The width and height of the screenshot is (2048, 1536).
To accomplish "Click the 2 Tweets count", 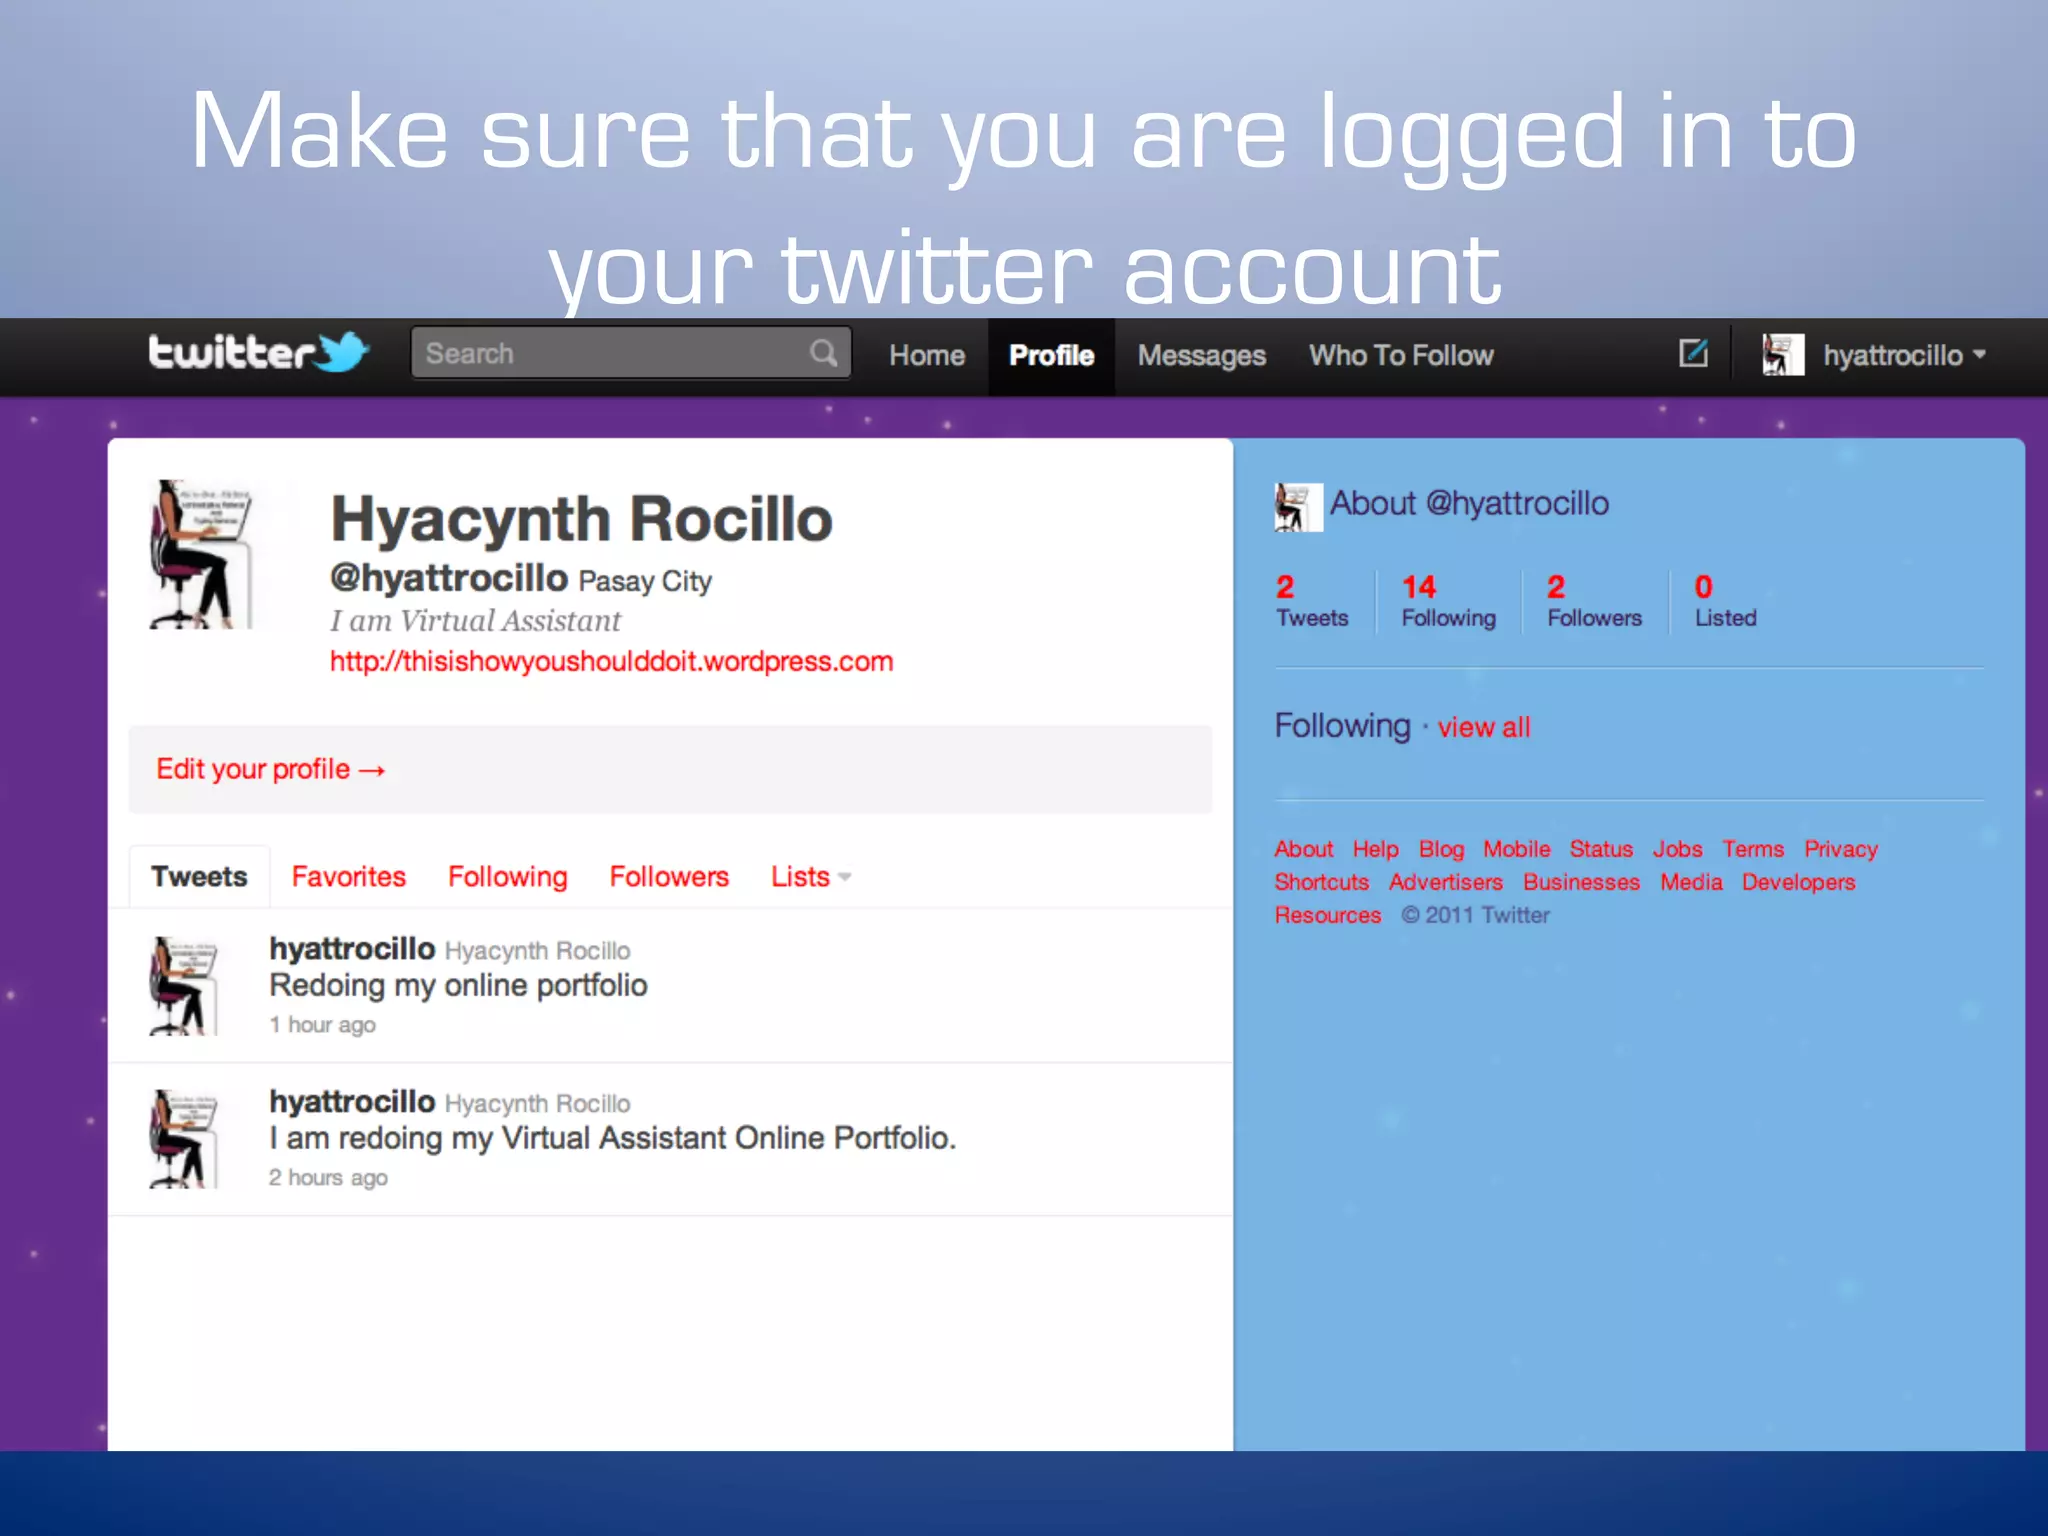I will [x=1312, y=601].
